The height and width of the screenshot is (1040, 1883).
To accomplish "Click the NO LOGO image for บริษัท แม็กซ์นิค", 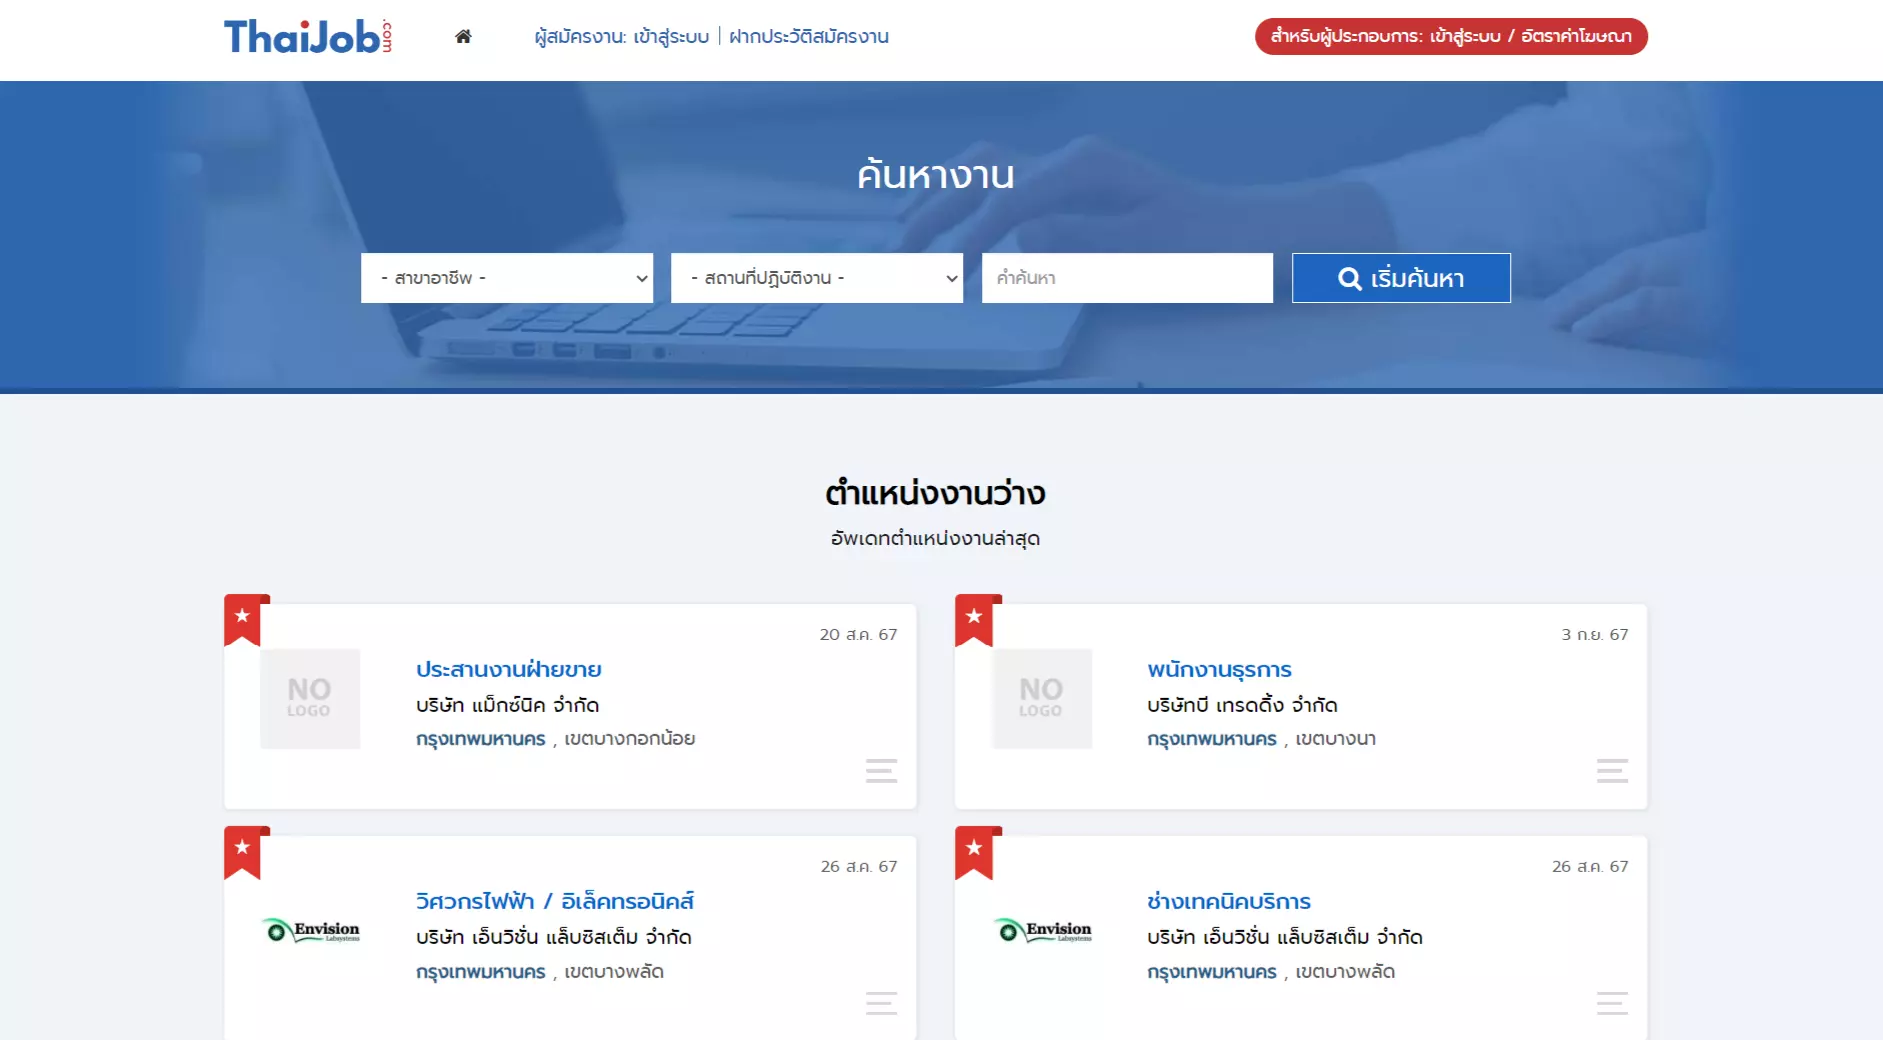I will point(310,699).
